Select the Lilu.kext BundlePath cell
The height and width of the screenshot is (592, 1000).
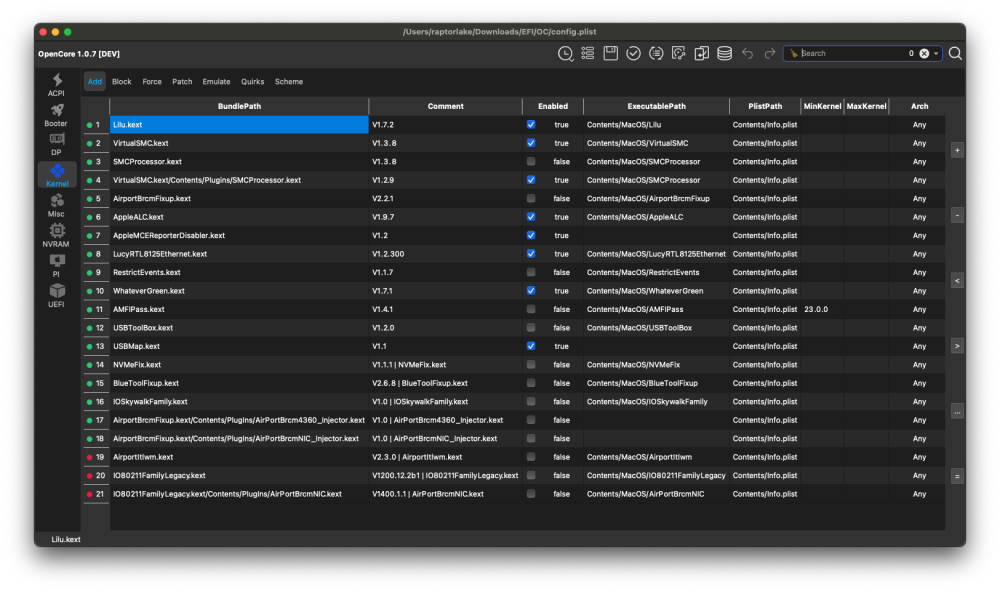click(239, 124)
